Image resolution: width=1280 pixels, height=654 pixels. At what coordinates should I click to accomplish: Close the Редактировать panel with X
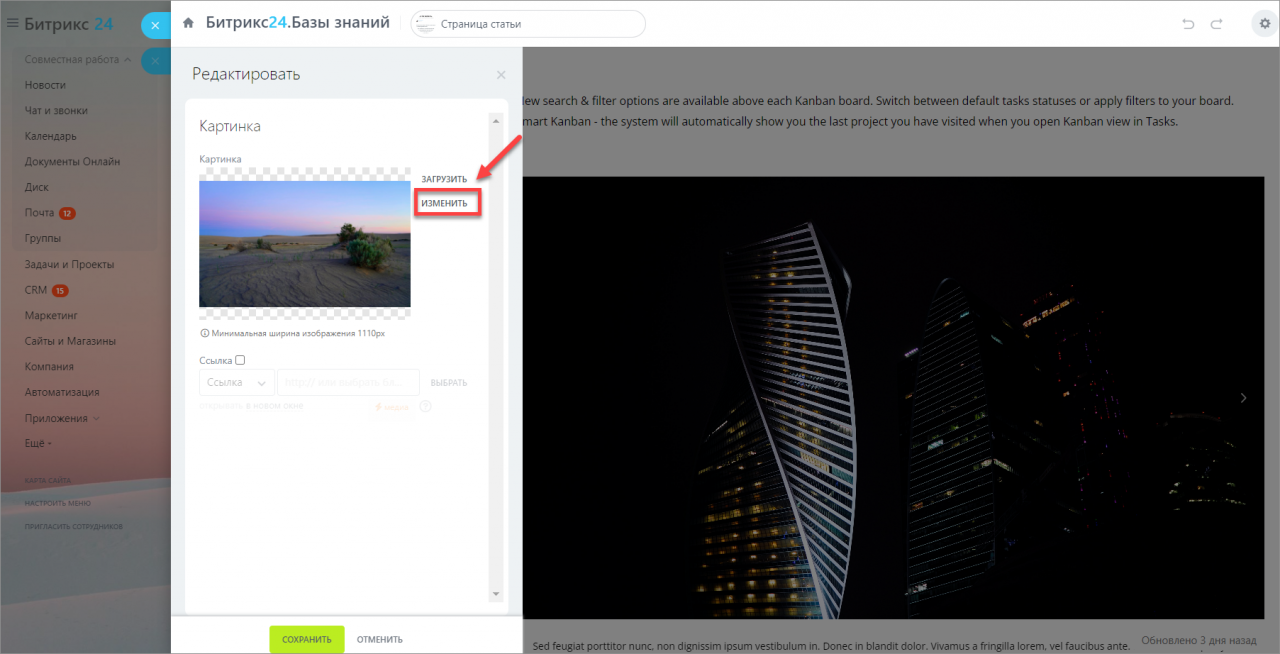point(501,75)
